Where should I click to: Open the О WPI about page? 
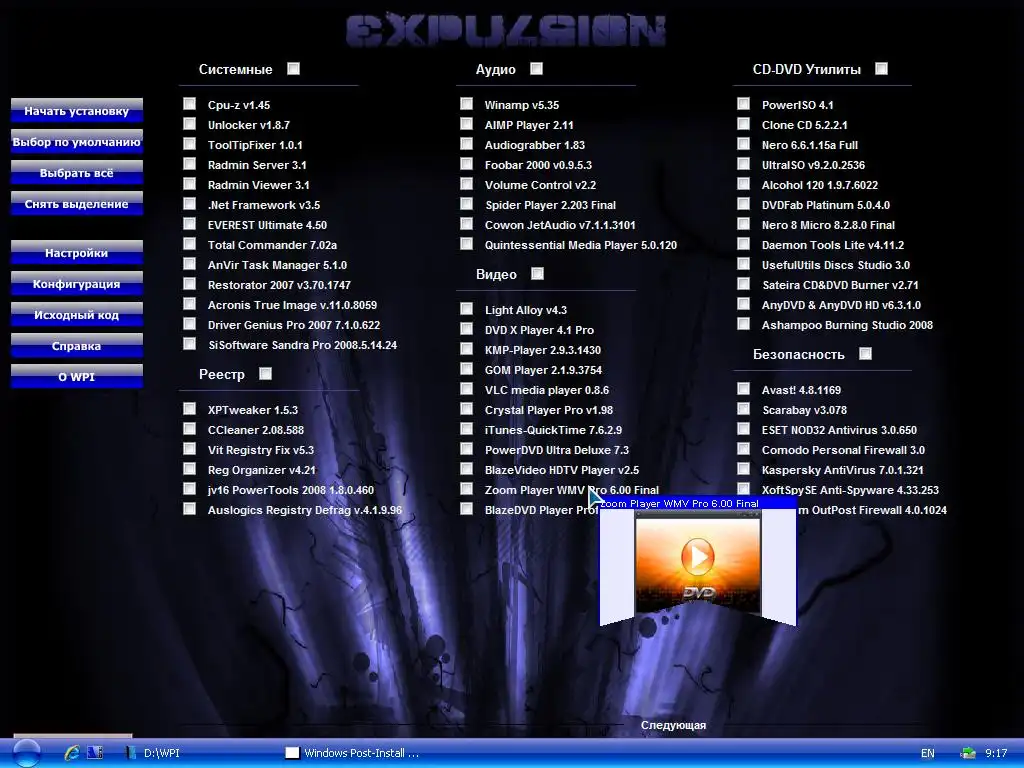tap(76, 377)
